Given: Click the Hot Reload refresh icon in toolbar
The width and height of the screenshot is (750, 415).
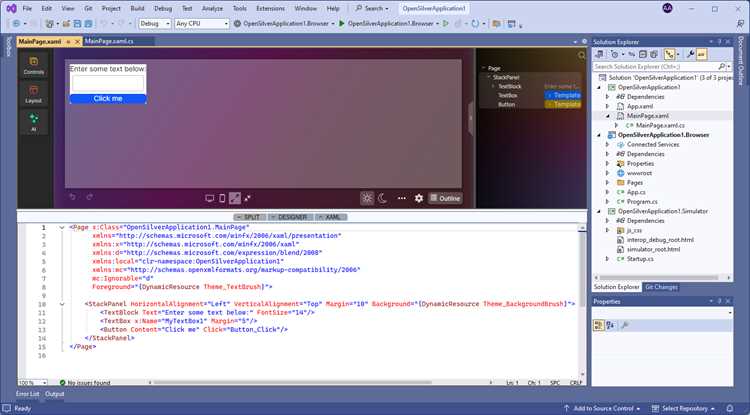Looking at the screenshot, I should (475, 23).
